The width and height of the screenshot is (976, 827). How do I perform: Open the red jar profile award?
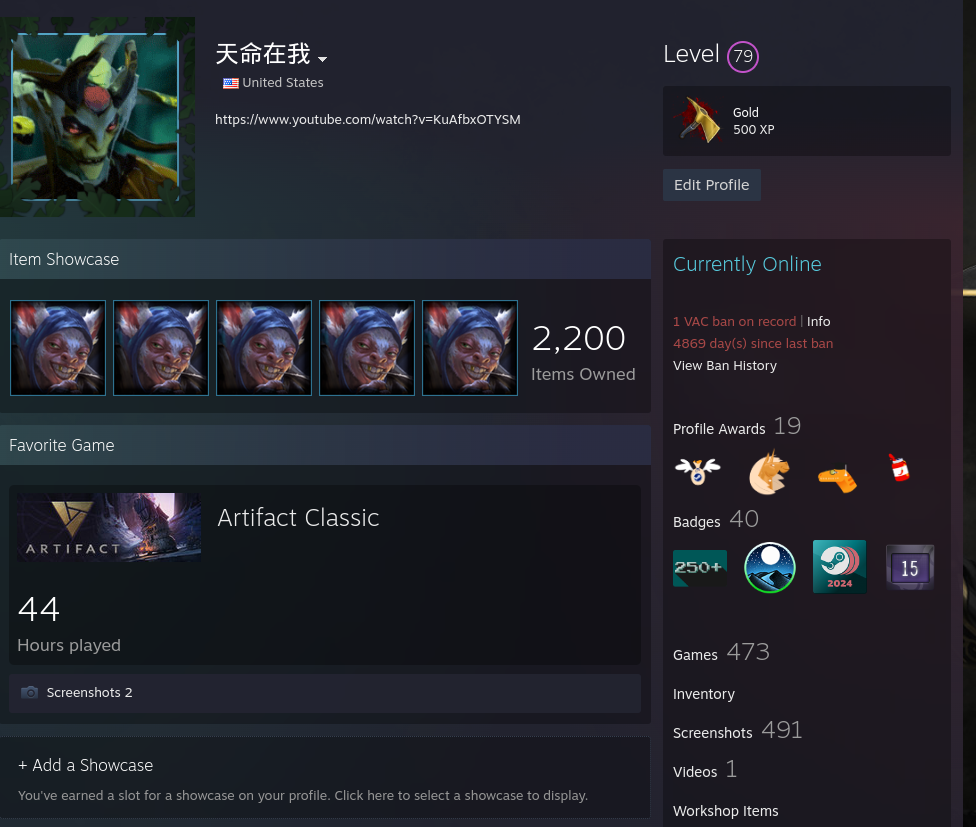[899, 468]
